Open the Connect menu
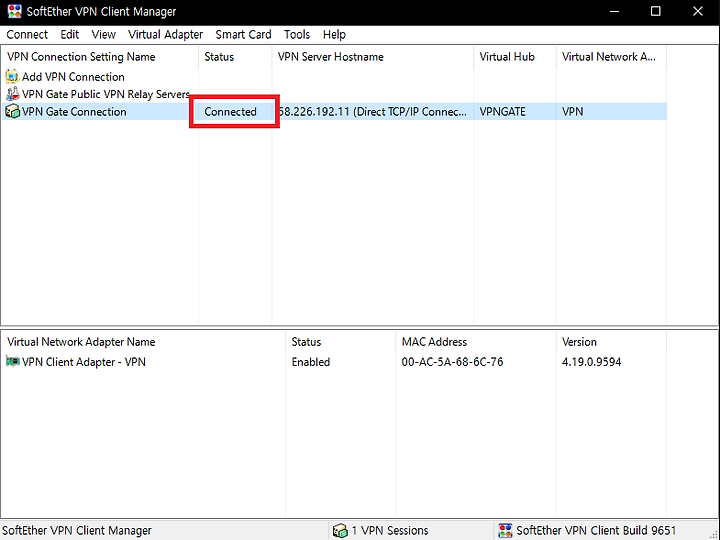 tap(27, 34)
